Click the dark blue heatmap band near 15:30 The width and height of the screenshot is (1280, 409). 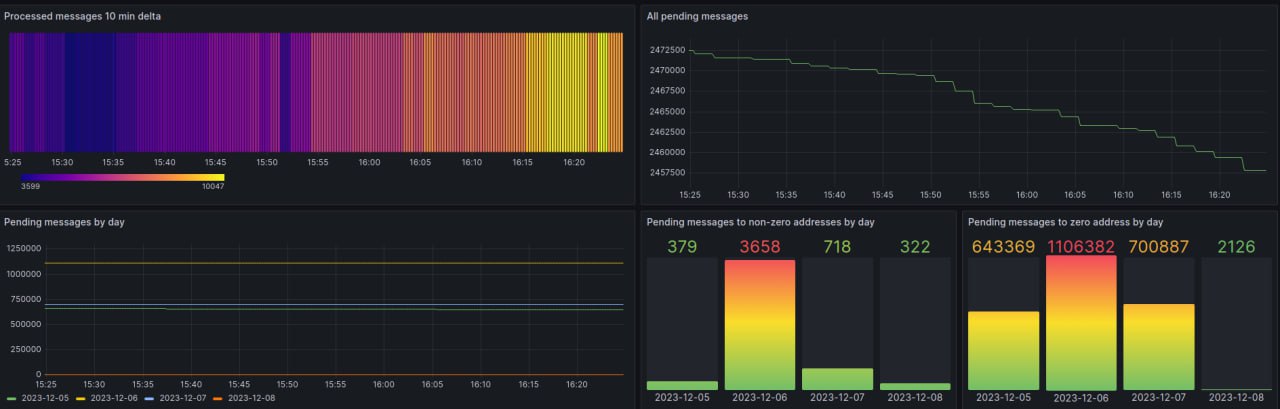click(x=88, y=92)
